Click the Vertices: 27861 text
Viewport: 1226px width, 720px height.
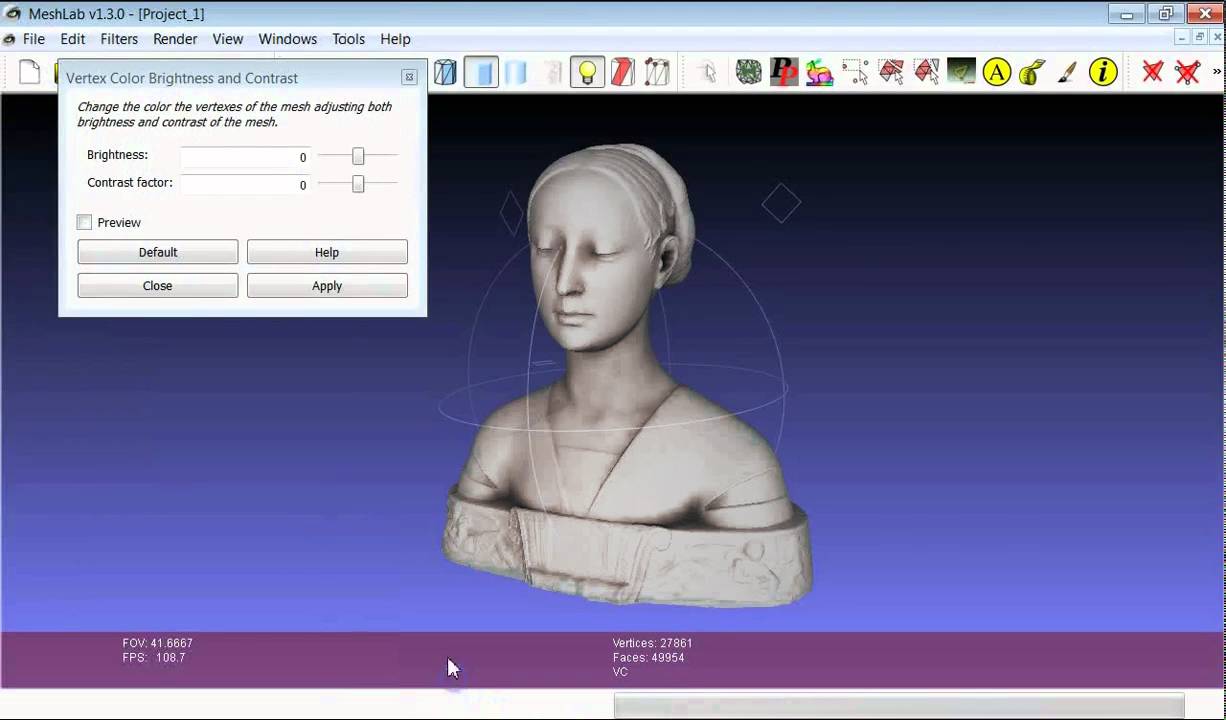pos(652,643)
